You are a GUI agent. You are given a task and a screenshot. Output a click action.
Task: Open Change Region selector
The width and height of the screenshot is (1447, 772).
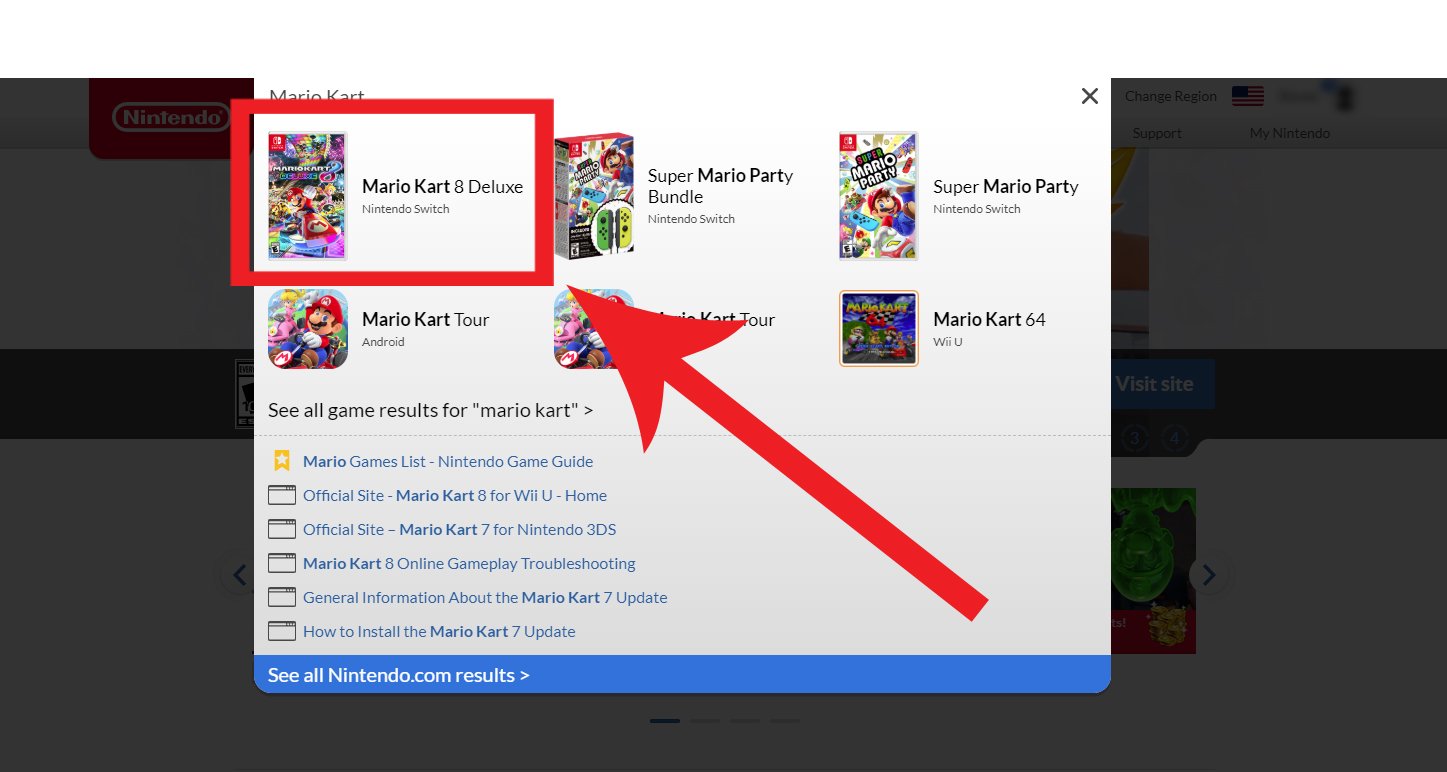click(1171, 96)
